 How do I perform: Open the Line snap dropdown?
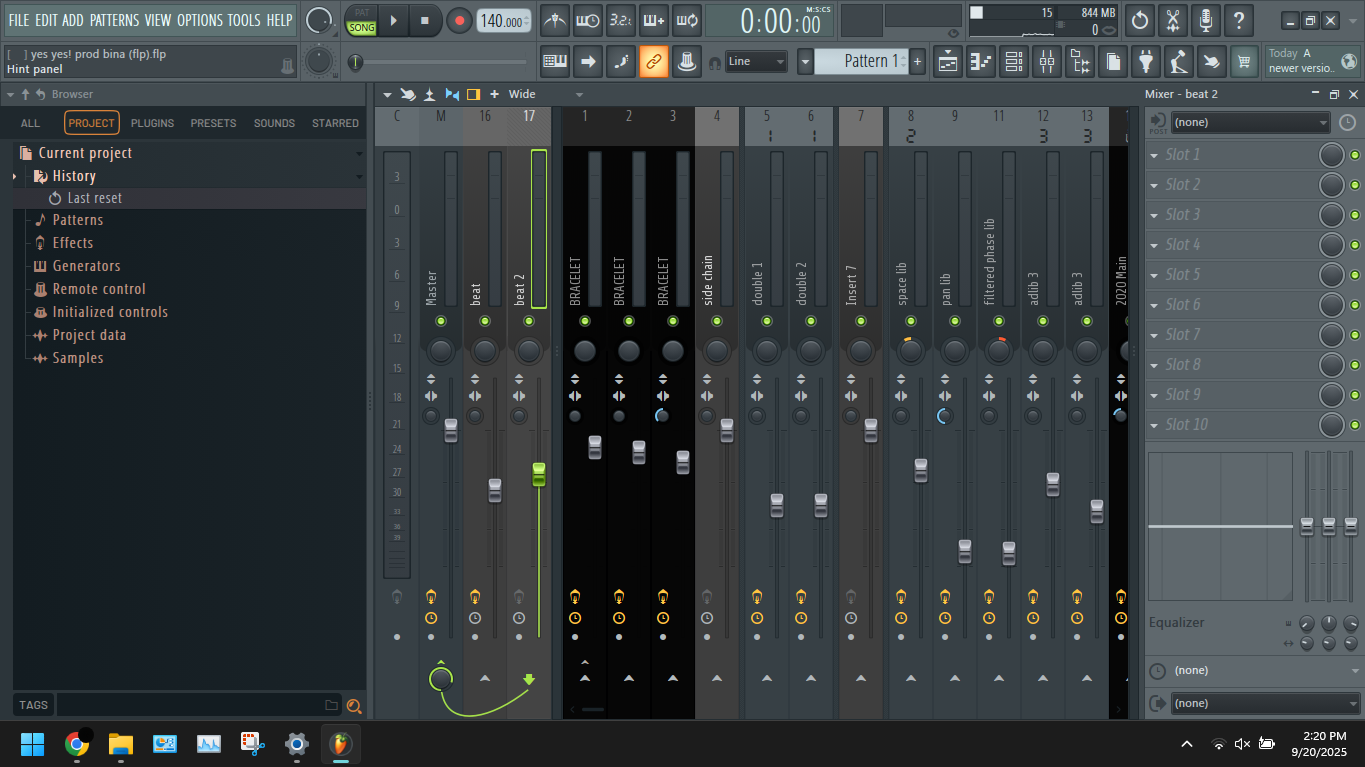pyautogui.click(x=756, y=62)
